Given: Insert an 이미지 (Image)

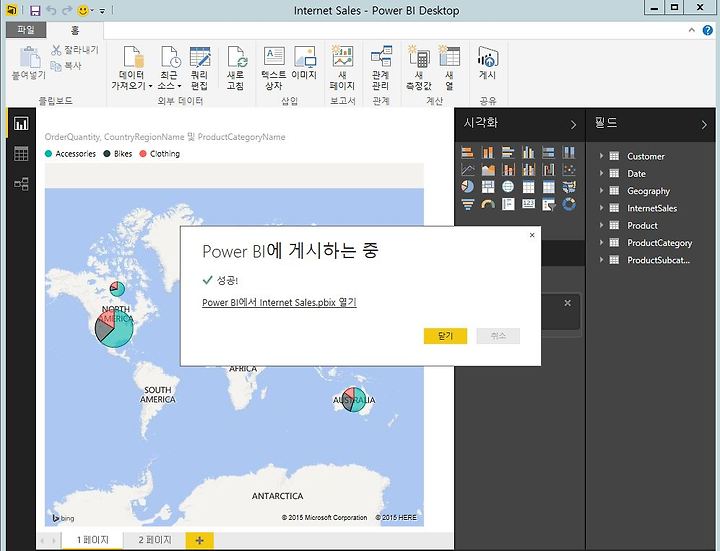Looking at the screenshot, I should coord(304,63).
